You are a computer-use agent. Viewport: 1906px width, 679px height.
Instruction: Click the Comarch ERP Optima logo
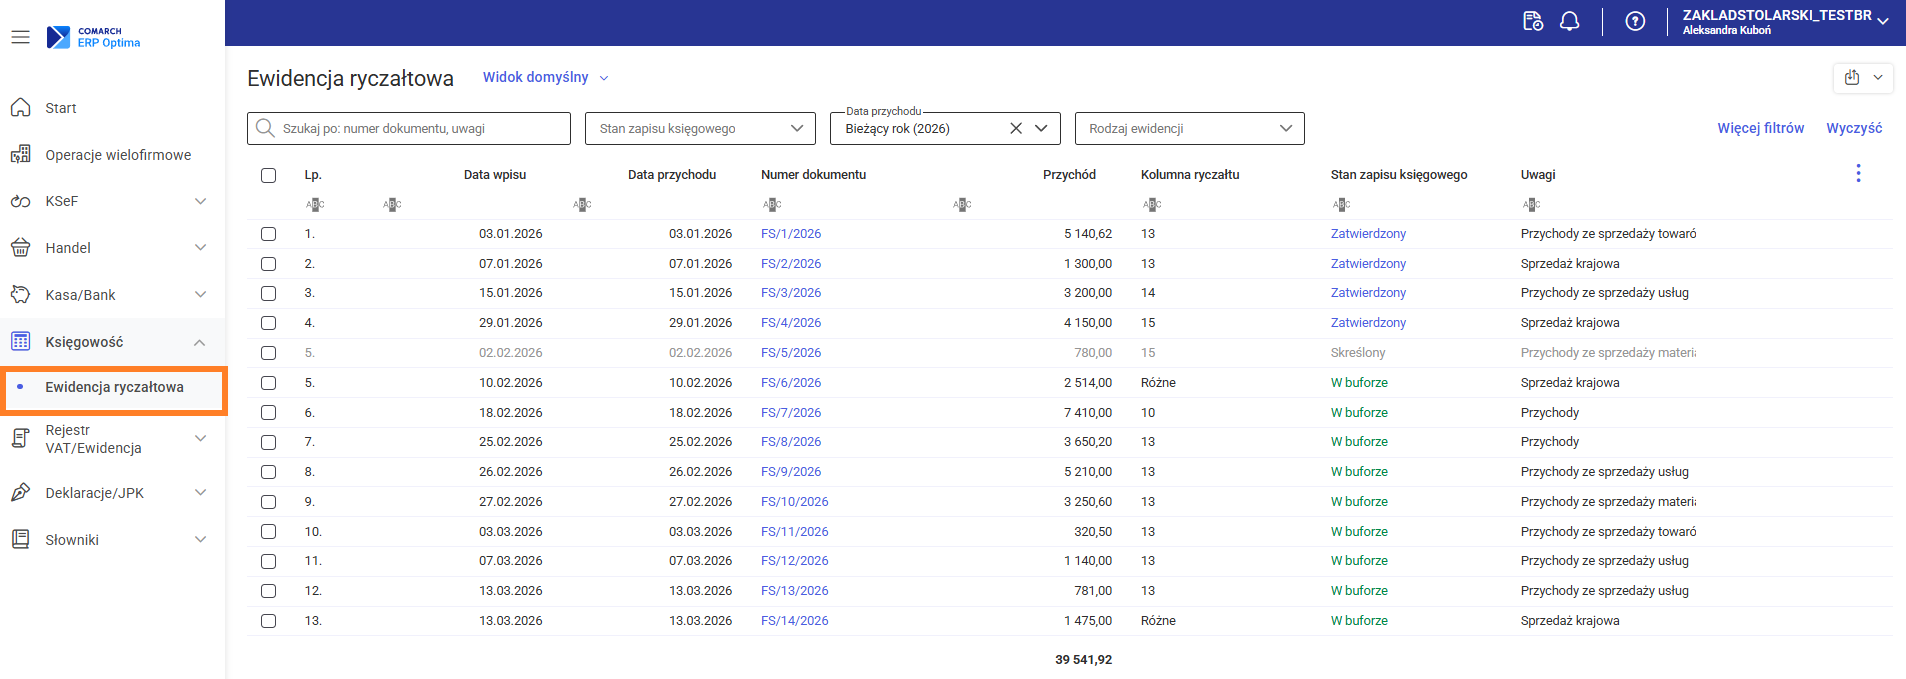(94, 37)
